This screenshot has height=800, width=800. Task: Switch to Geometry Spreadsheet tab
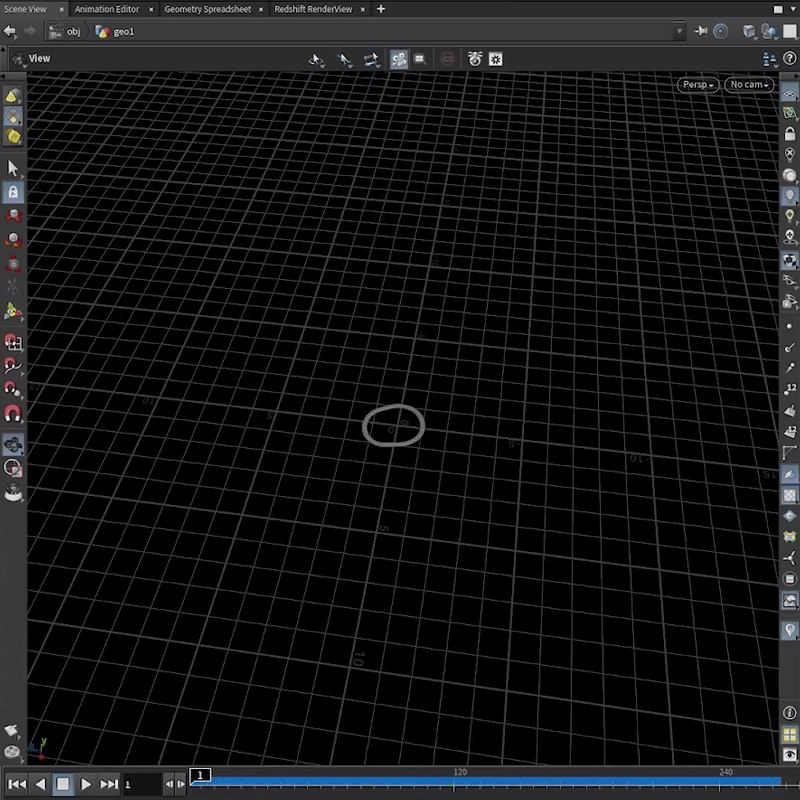click(208, 9)
